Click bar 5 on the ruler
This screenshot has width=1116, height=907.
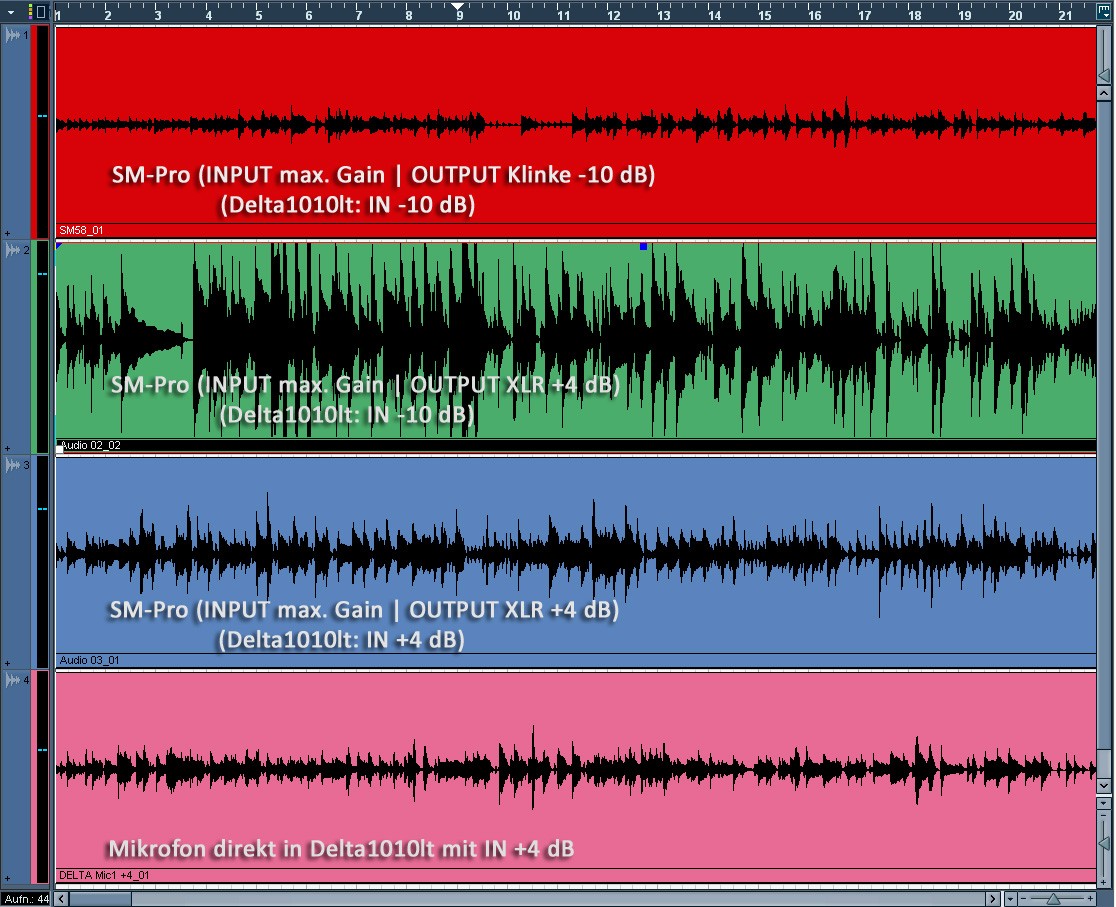click(x=258, y=15)
